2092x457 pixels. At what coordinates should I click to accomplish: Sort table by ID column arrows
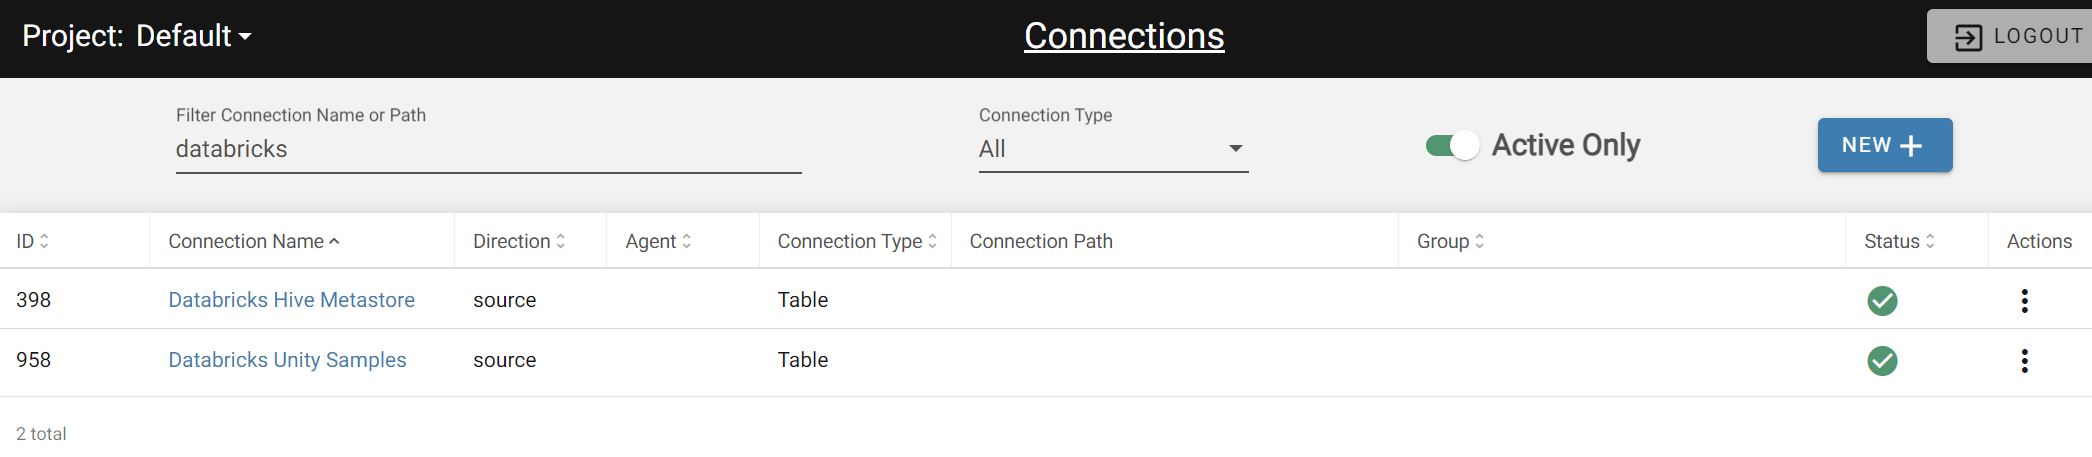point(44,241)
